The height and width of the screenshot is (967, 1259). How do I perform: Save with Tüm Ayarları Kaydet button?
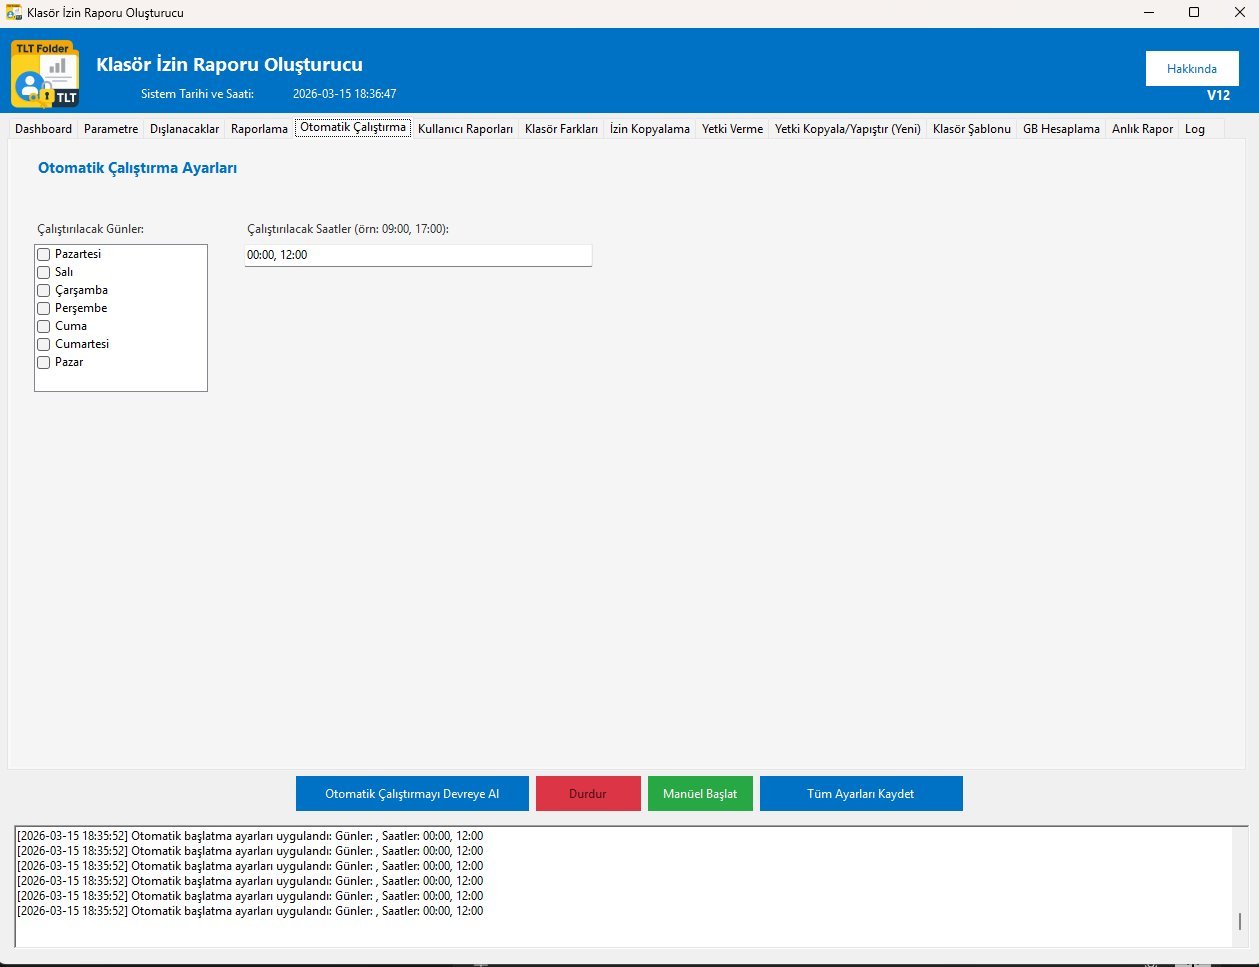point(860,794)
